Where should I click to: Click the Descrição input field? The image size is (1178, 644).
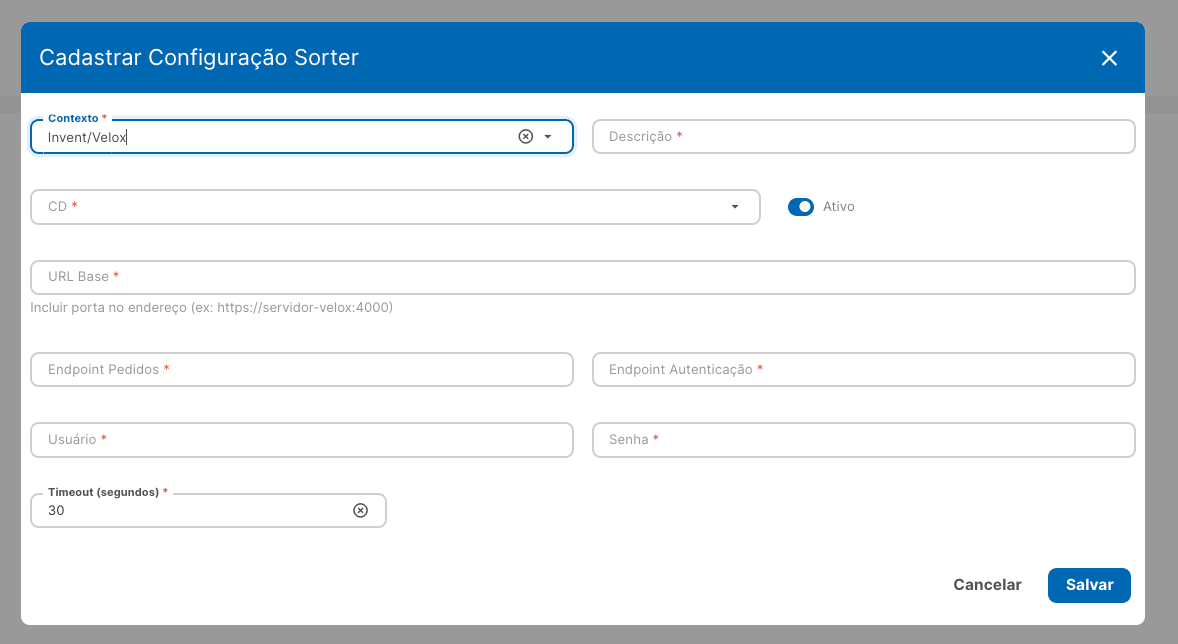(863, 137)
